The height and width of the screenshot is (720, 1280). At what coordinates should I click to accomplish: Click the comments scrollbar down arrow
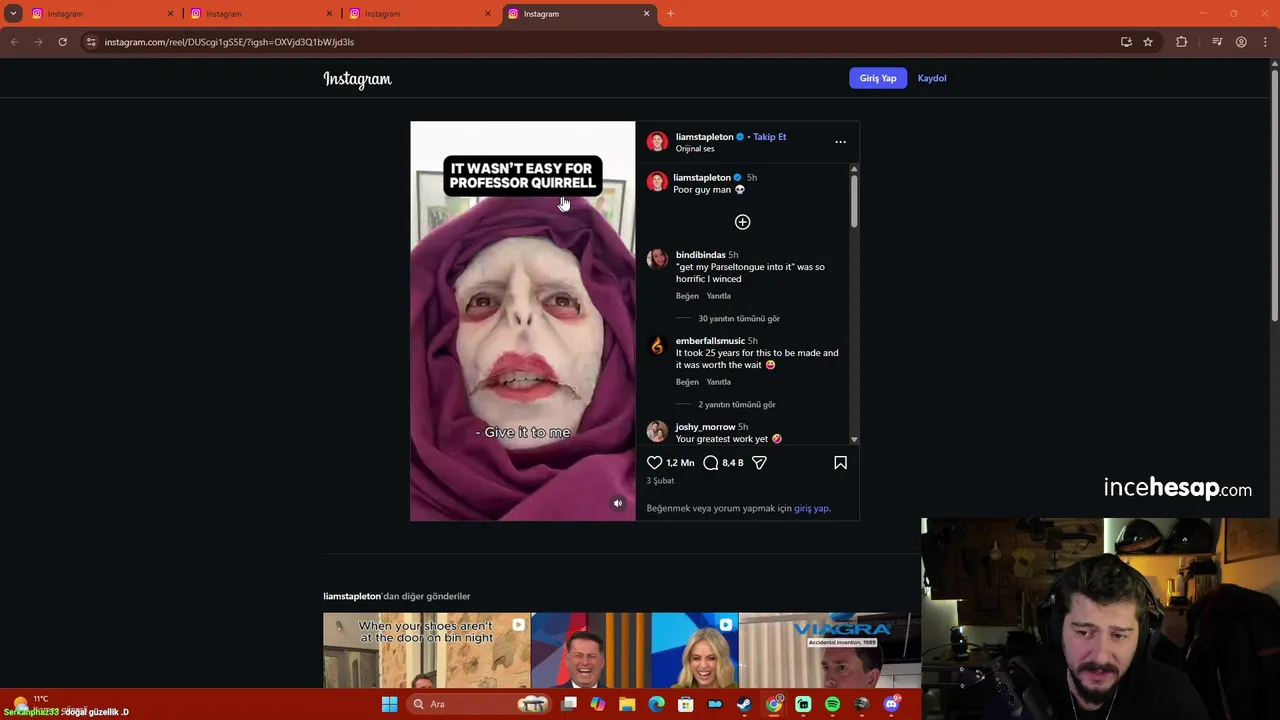[854, 440]
